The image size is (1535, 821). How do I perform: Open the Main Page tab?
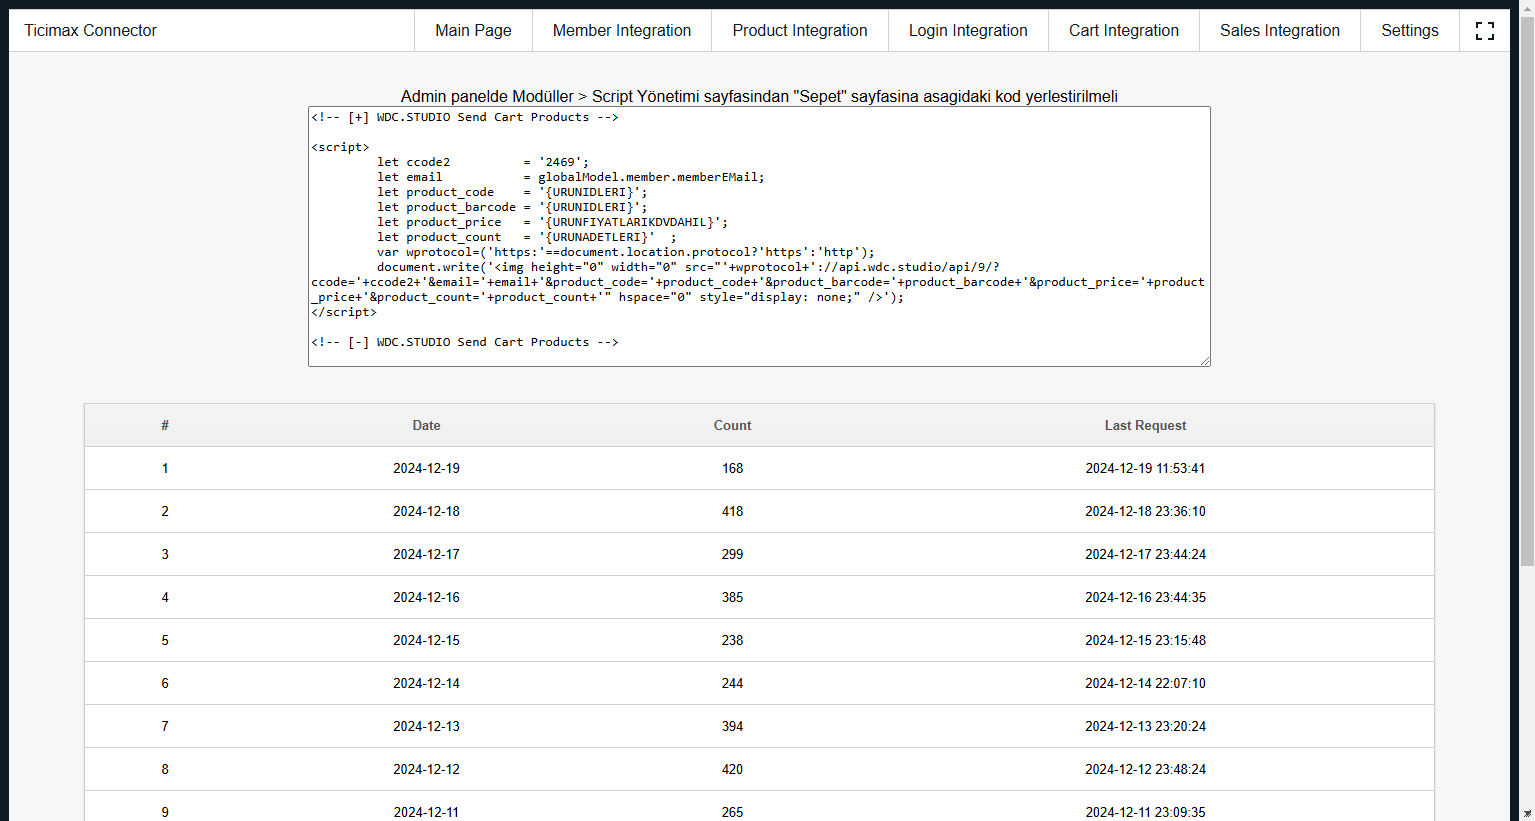tap(473, 31)
